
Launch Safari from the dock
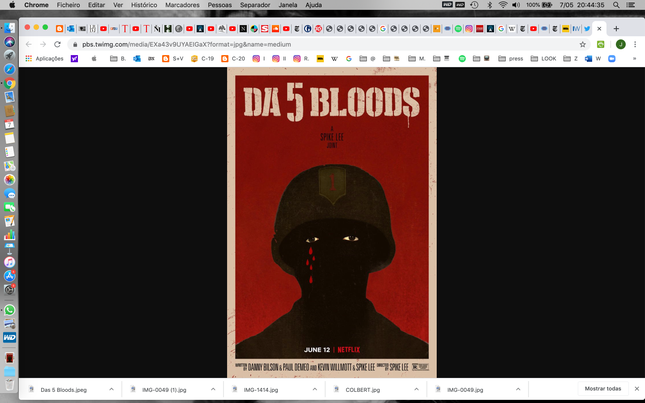pos(9,69)
